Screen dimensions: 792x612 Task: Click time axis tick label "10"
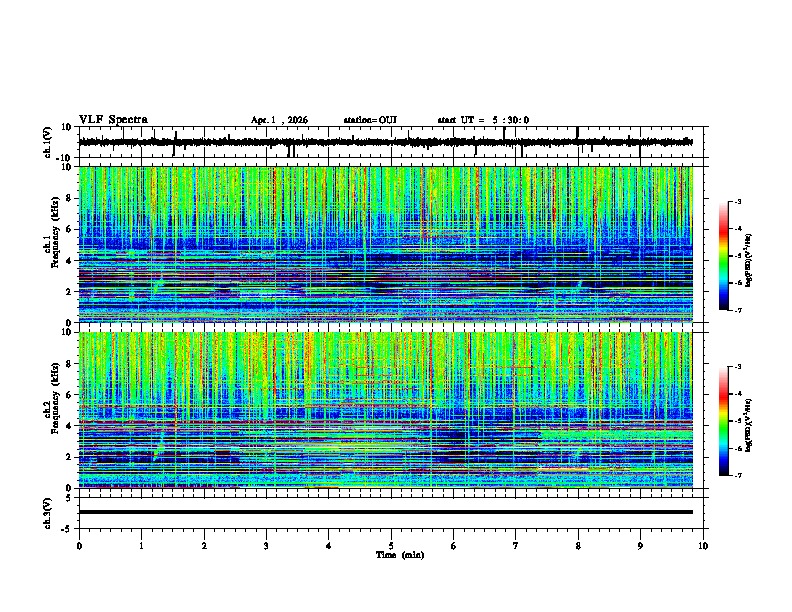pos(703,546)
